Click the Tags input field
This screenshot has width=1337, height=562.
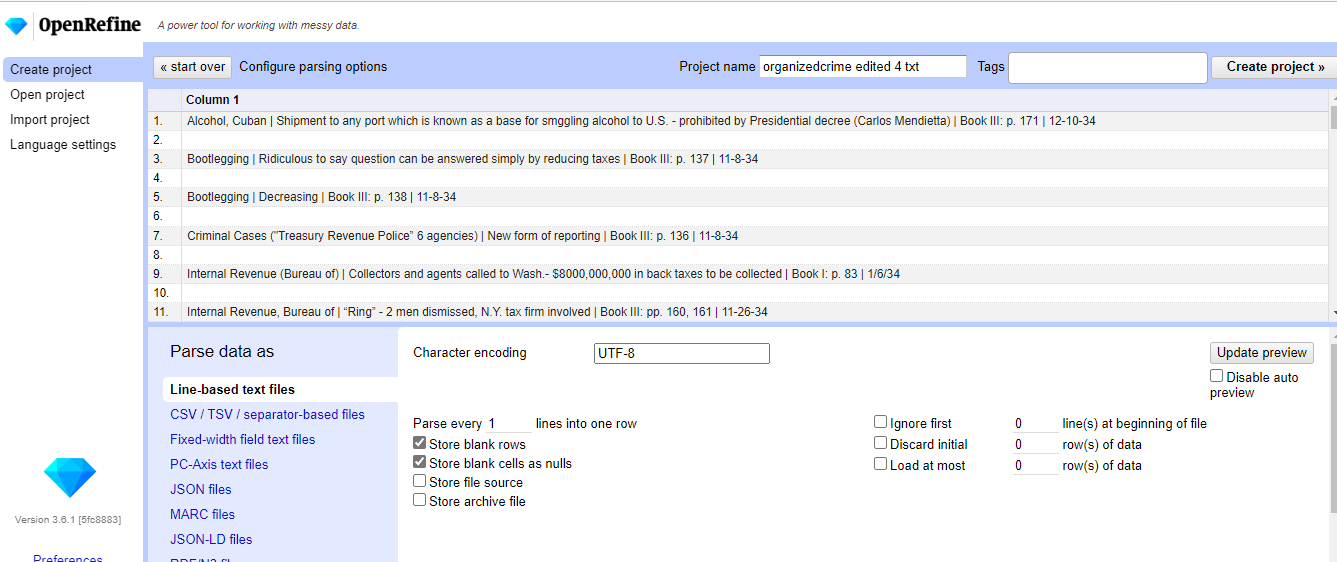1108,67
